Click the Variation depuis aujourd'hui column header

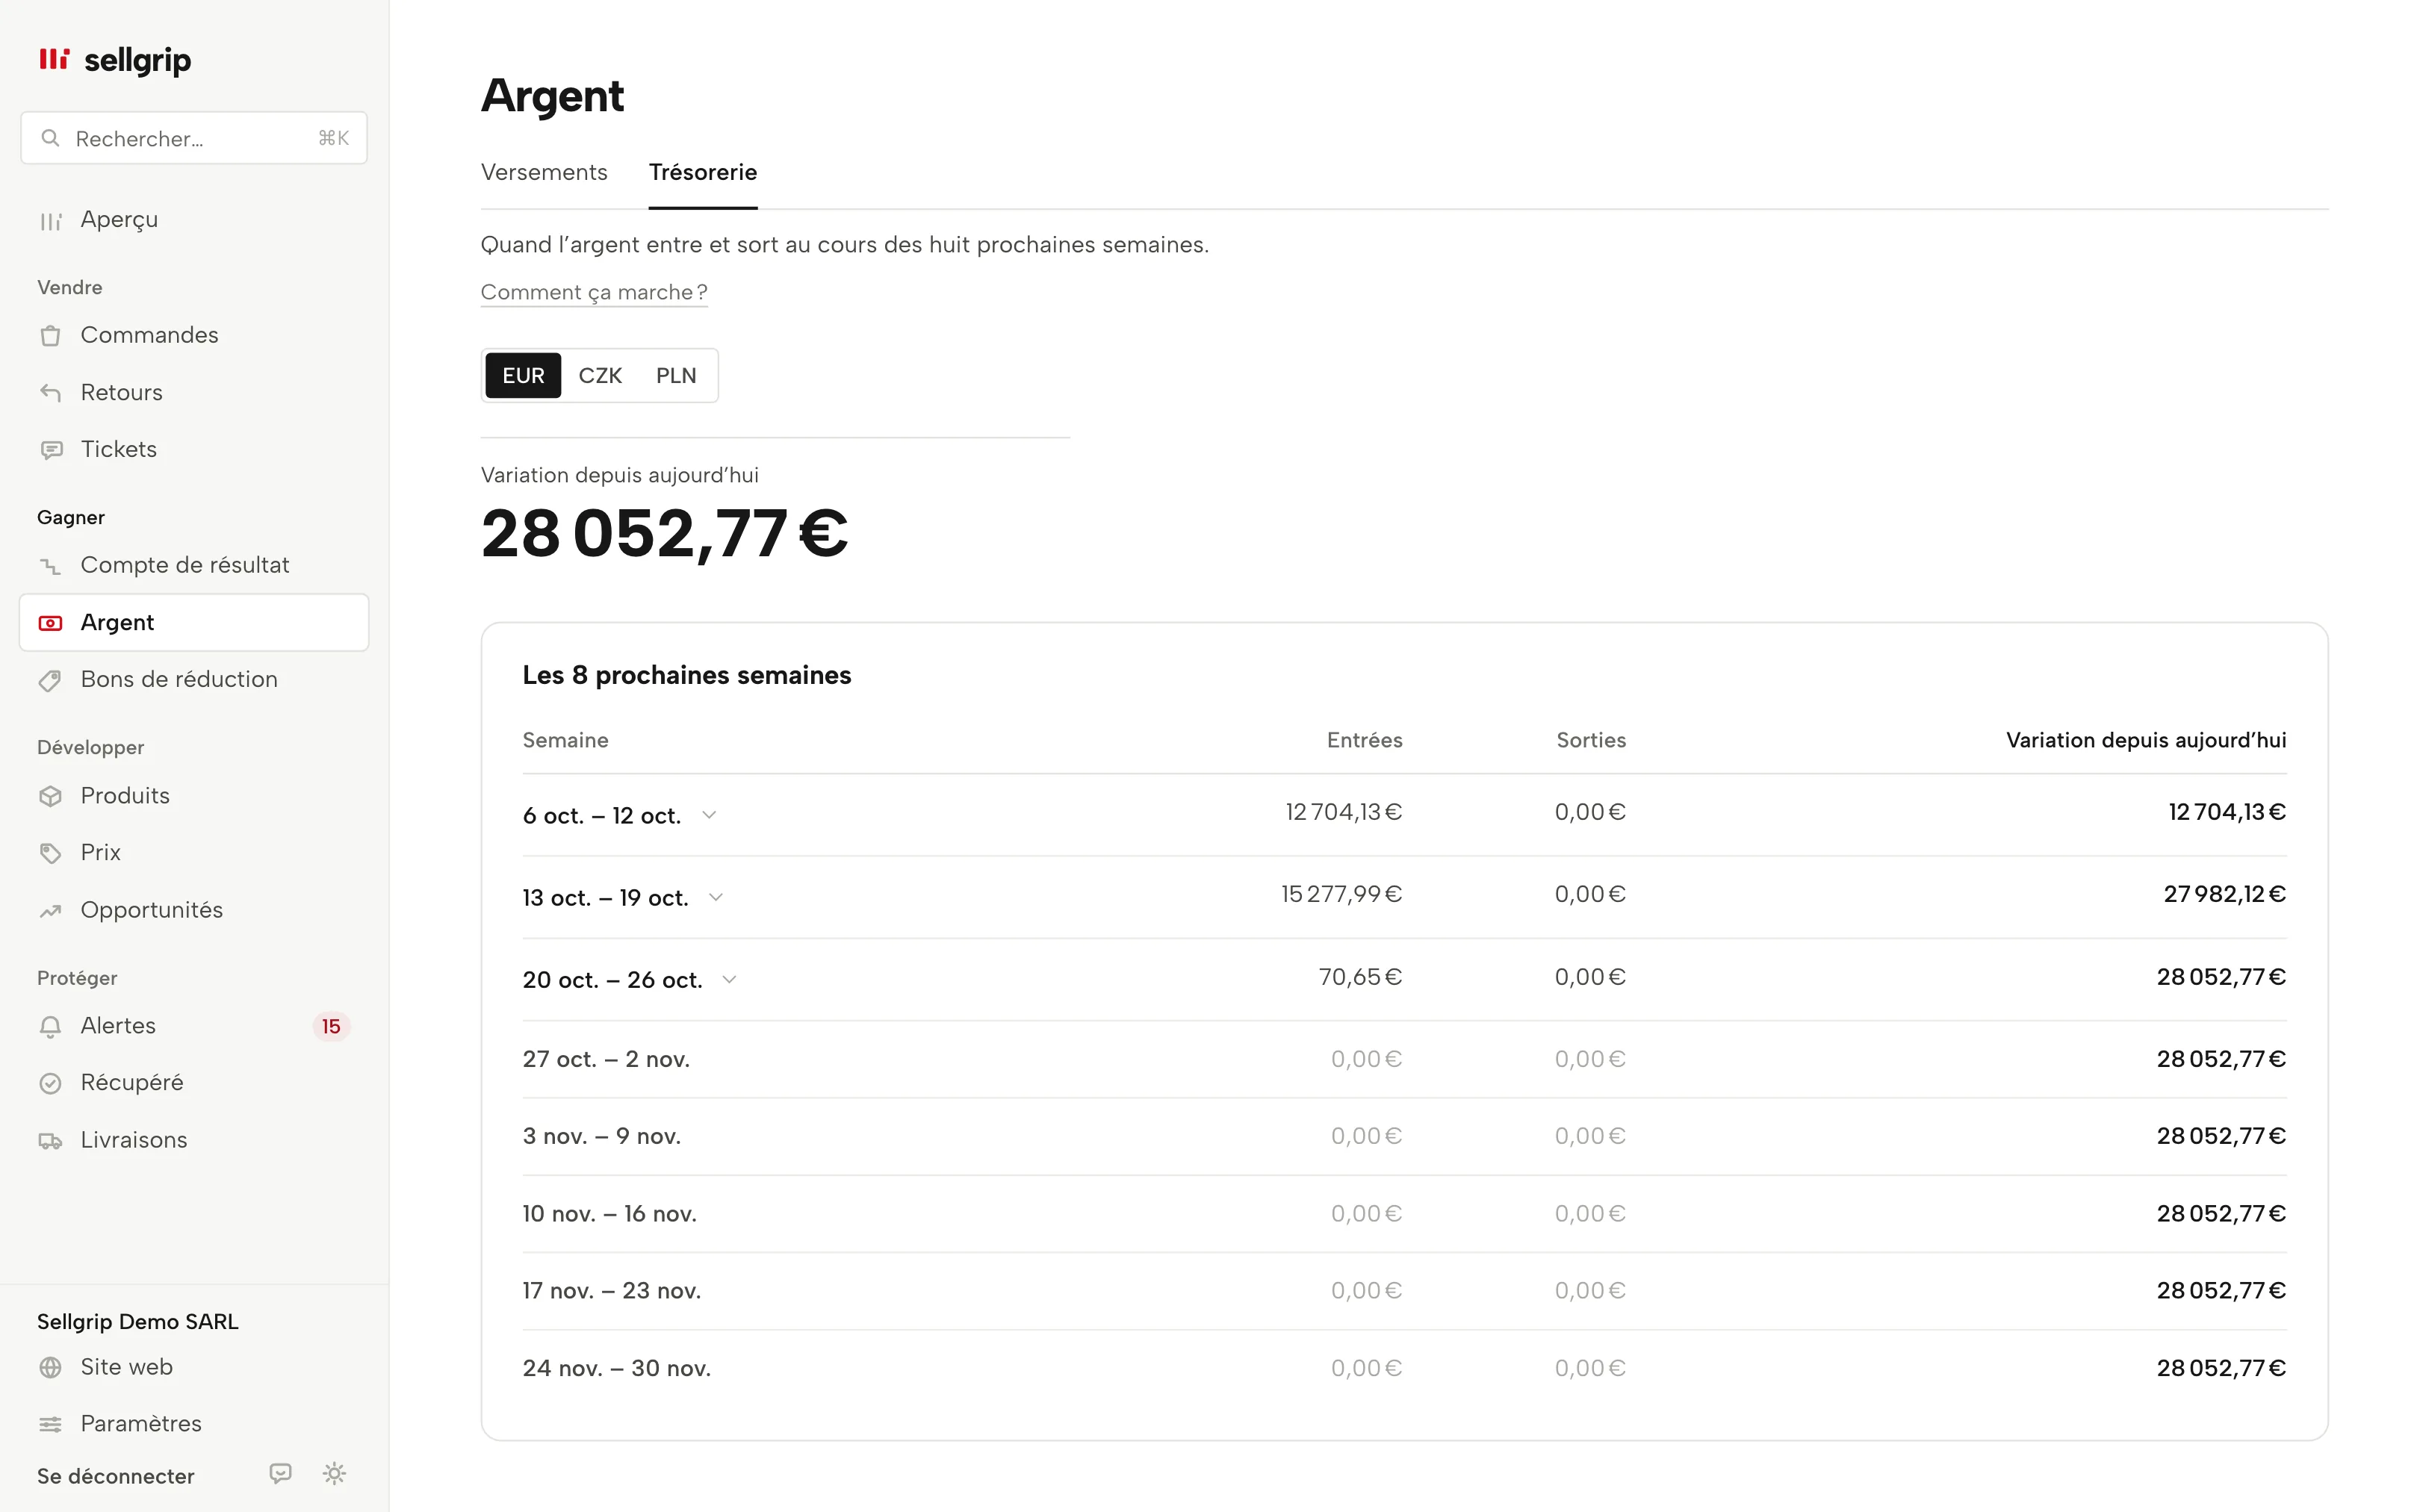tap(2146, 740)
